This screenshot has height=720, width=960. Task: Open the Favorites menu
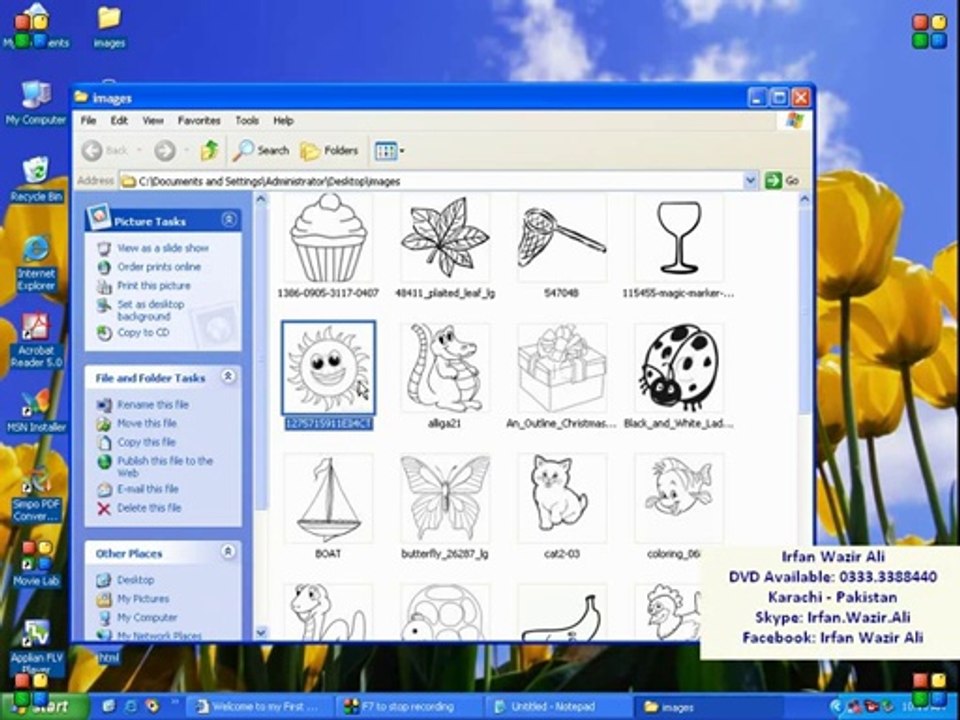pyautogui.click(x=199, y=121)
